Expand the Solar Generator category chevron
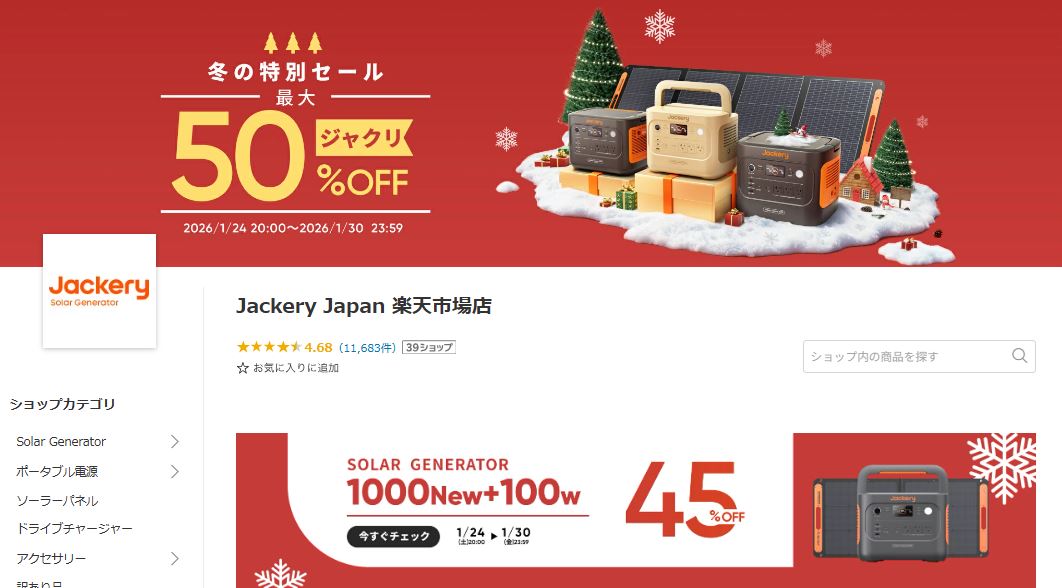This screenshot has width=1062, height=588. pyautogui.click(x=175, y=442)
